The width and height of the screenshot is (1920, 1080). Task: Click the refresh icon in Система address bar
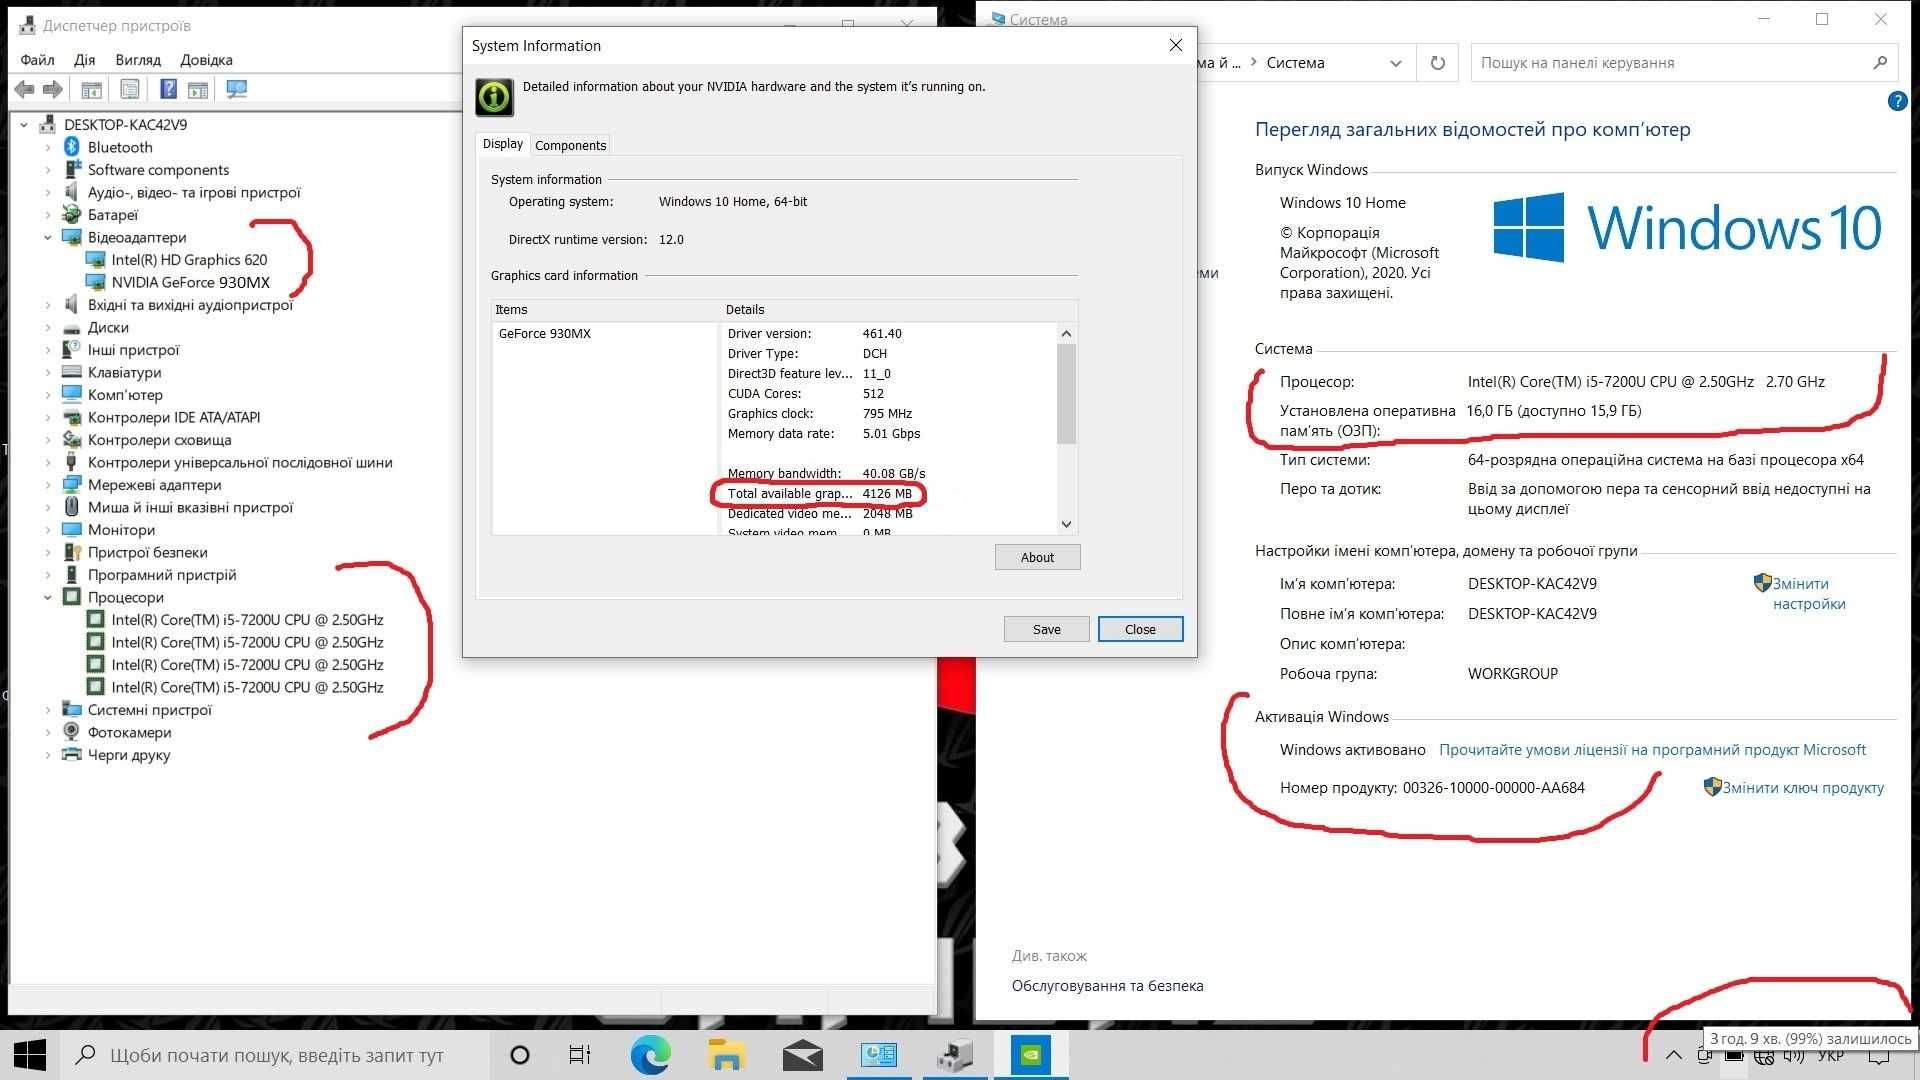(1437, 63)
